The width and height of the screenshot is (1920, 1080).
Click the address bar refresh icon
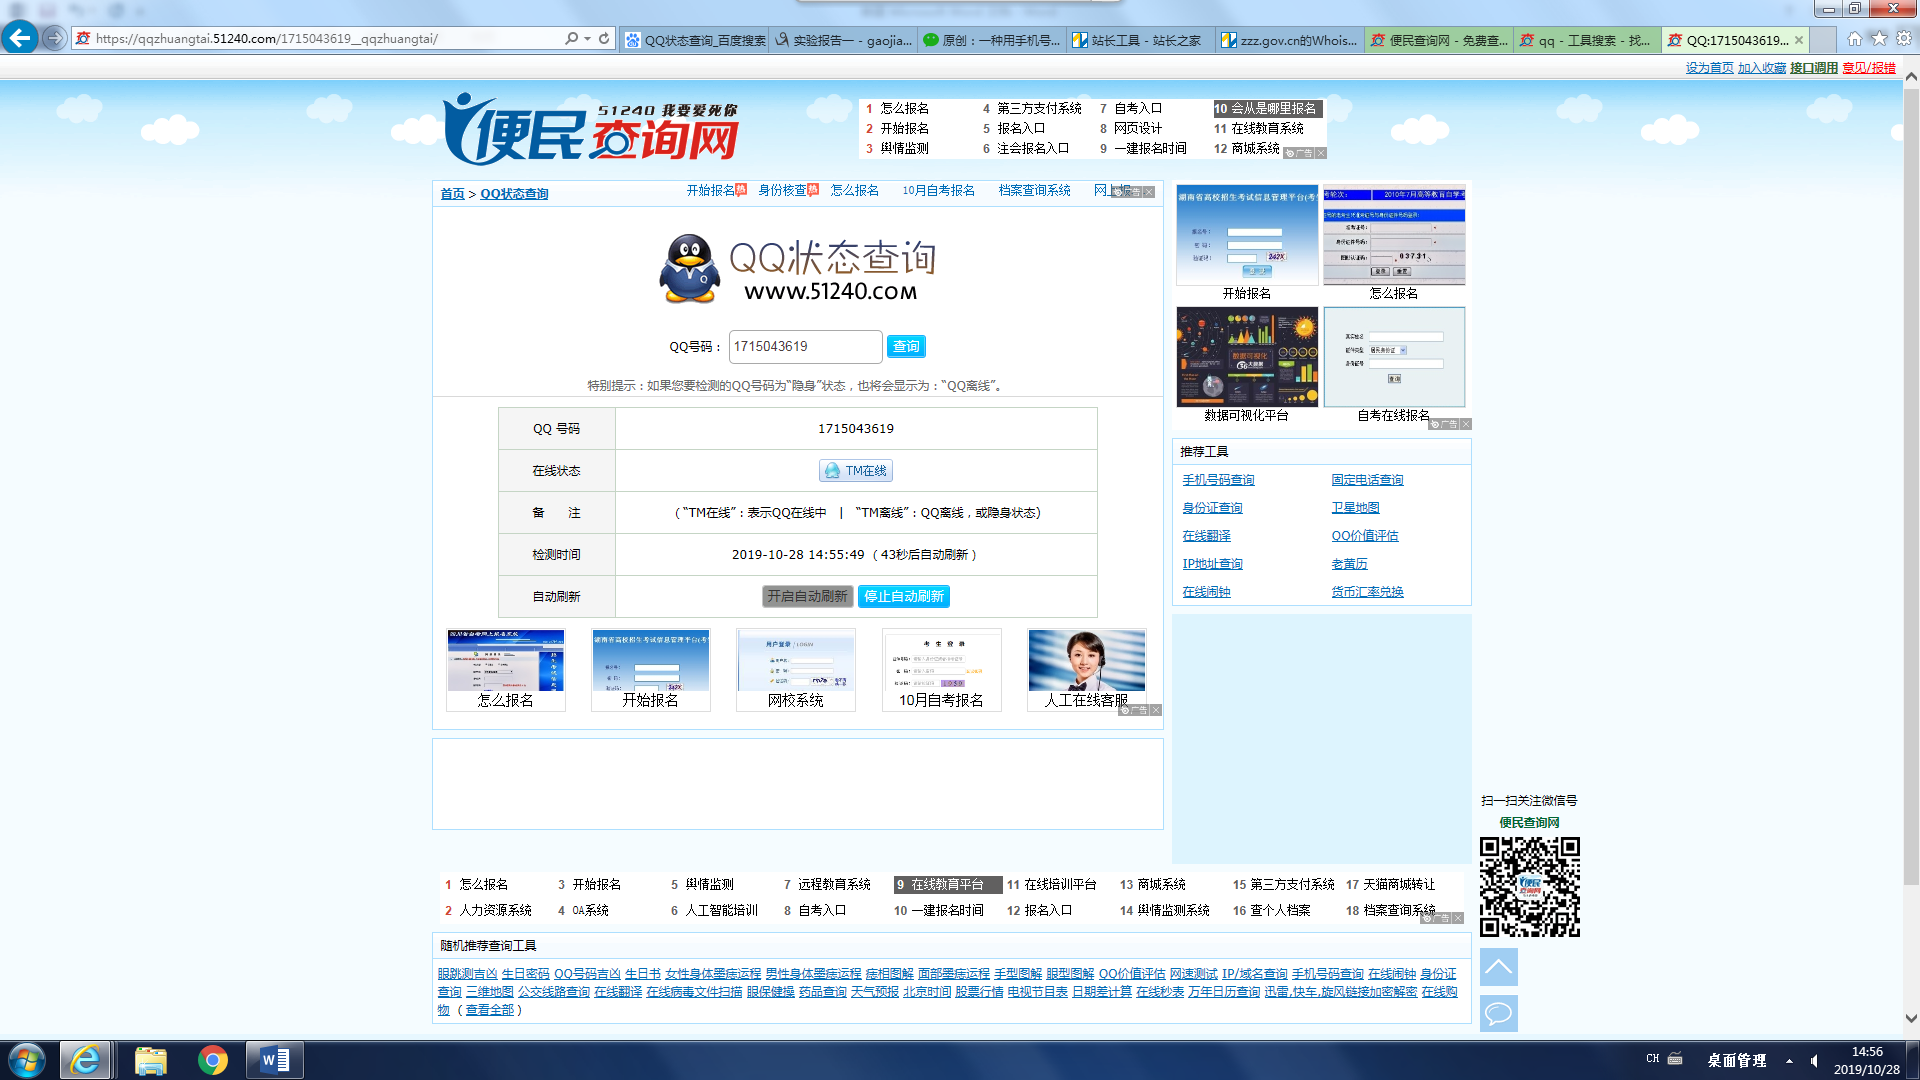604,39
